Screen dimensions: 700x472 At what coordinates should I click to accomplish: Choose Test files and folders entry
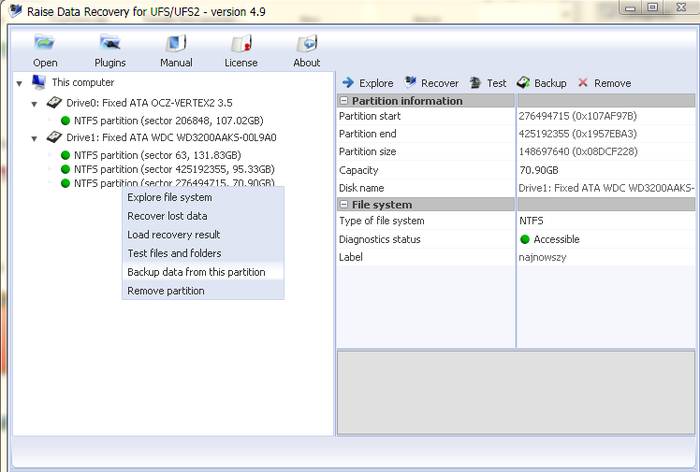click(x=203, y=253)
